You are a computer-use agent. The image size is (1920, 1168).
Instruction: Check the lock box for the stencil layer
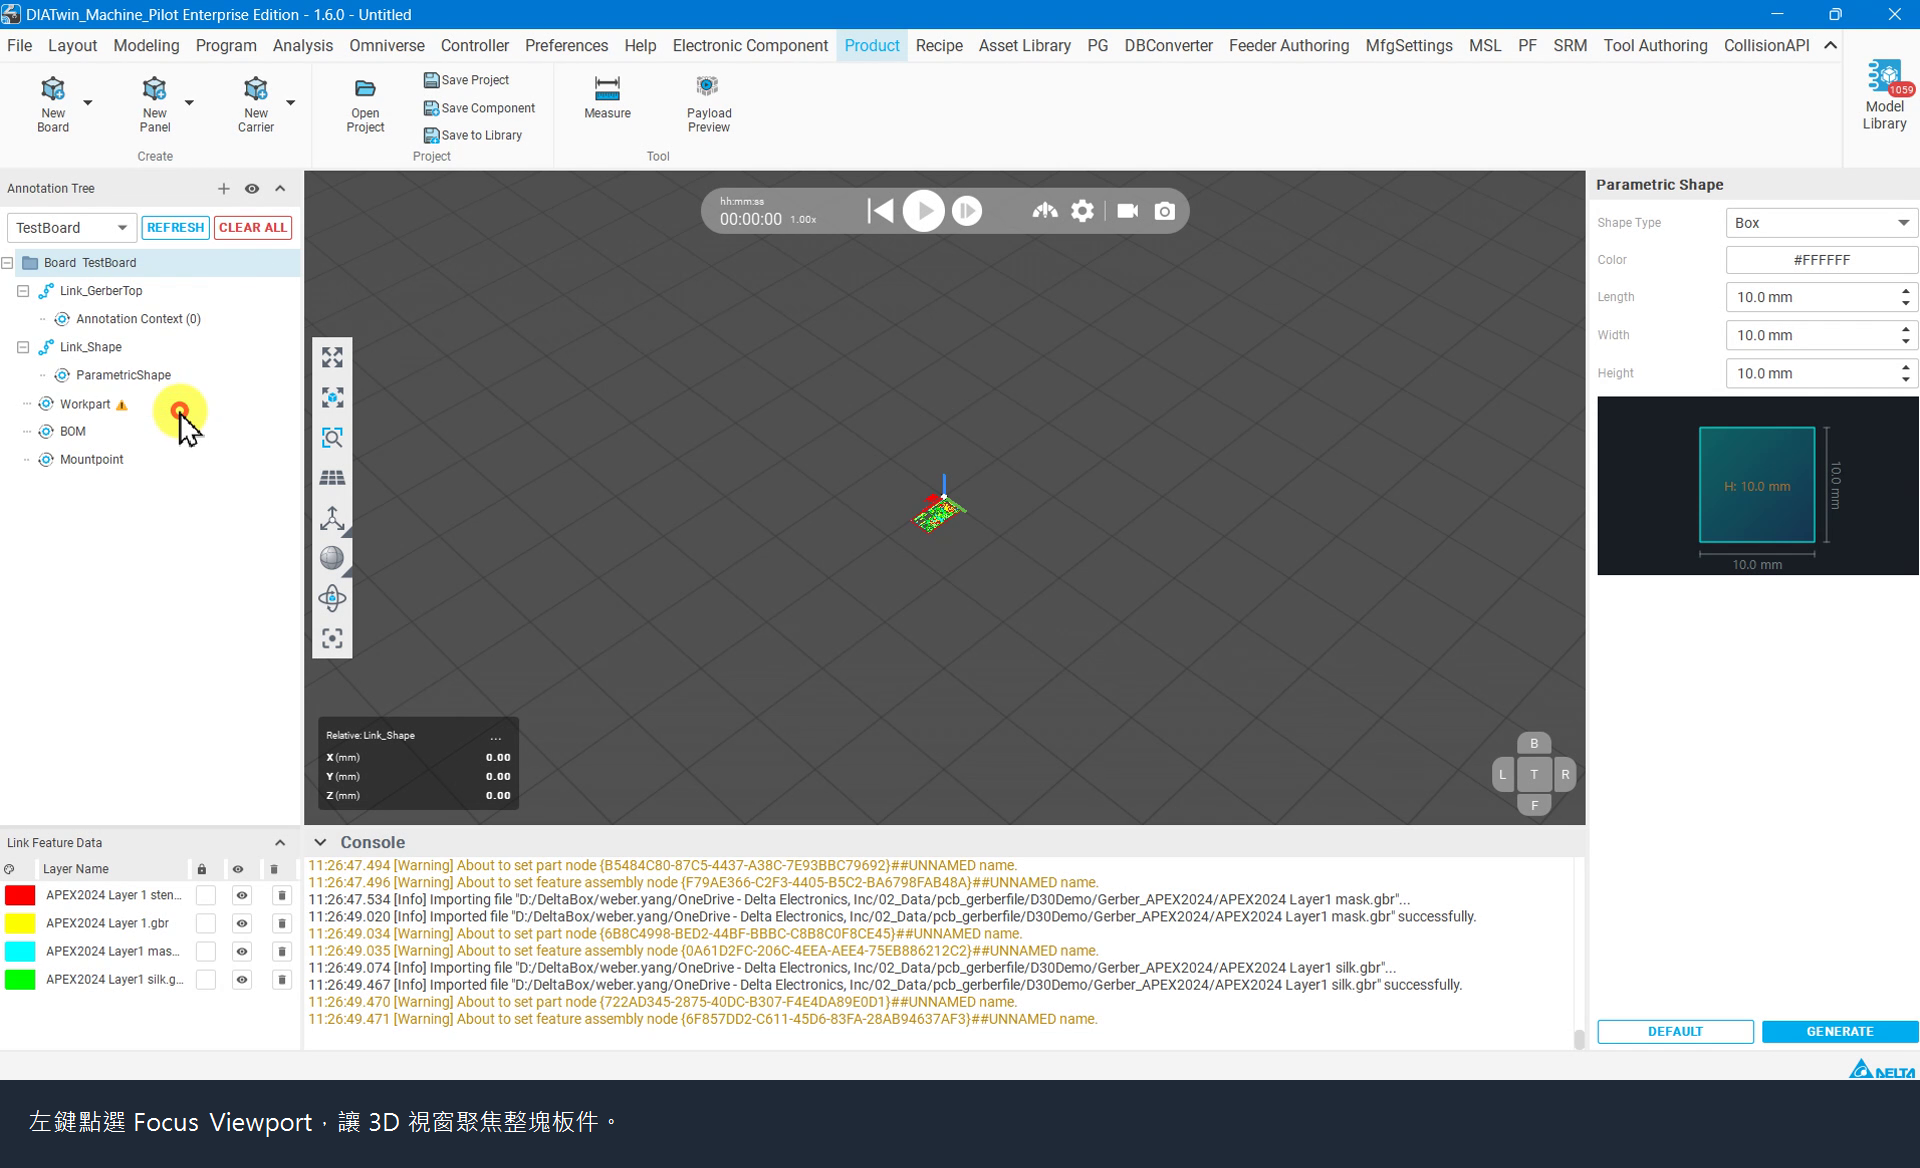click(205, 895)
